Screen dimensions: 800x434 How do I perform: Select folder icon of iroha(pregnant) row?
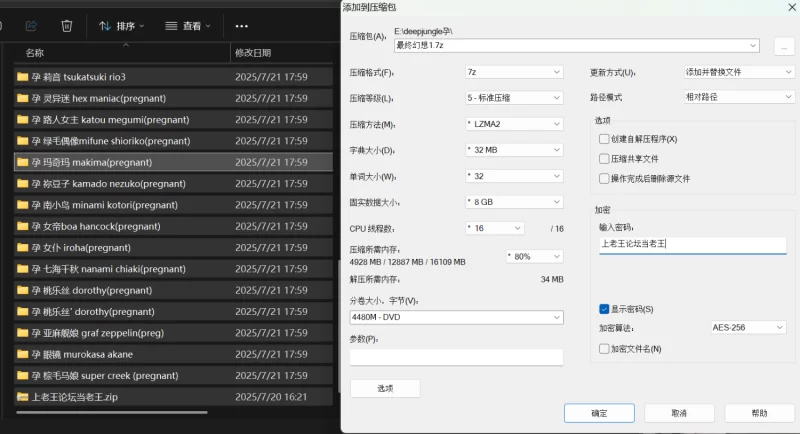[22, 248]
